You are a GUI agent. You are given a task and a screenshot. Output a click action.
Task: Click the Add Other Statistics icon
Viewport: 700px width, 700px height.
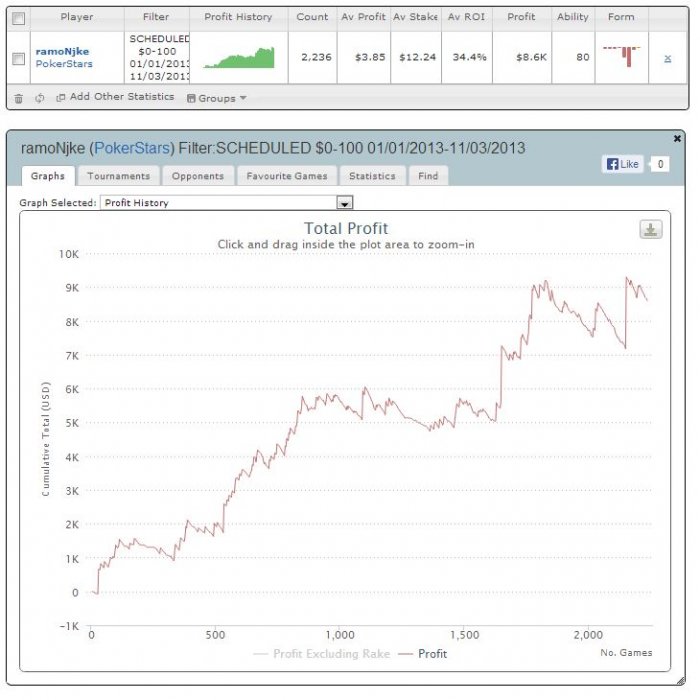click(x=60, y=98)
